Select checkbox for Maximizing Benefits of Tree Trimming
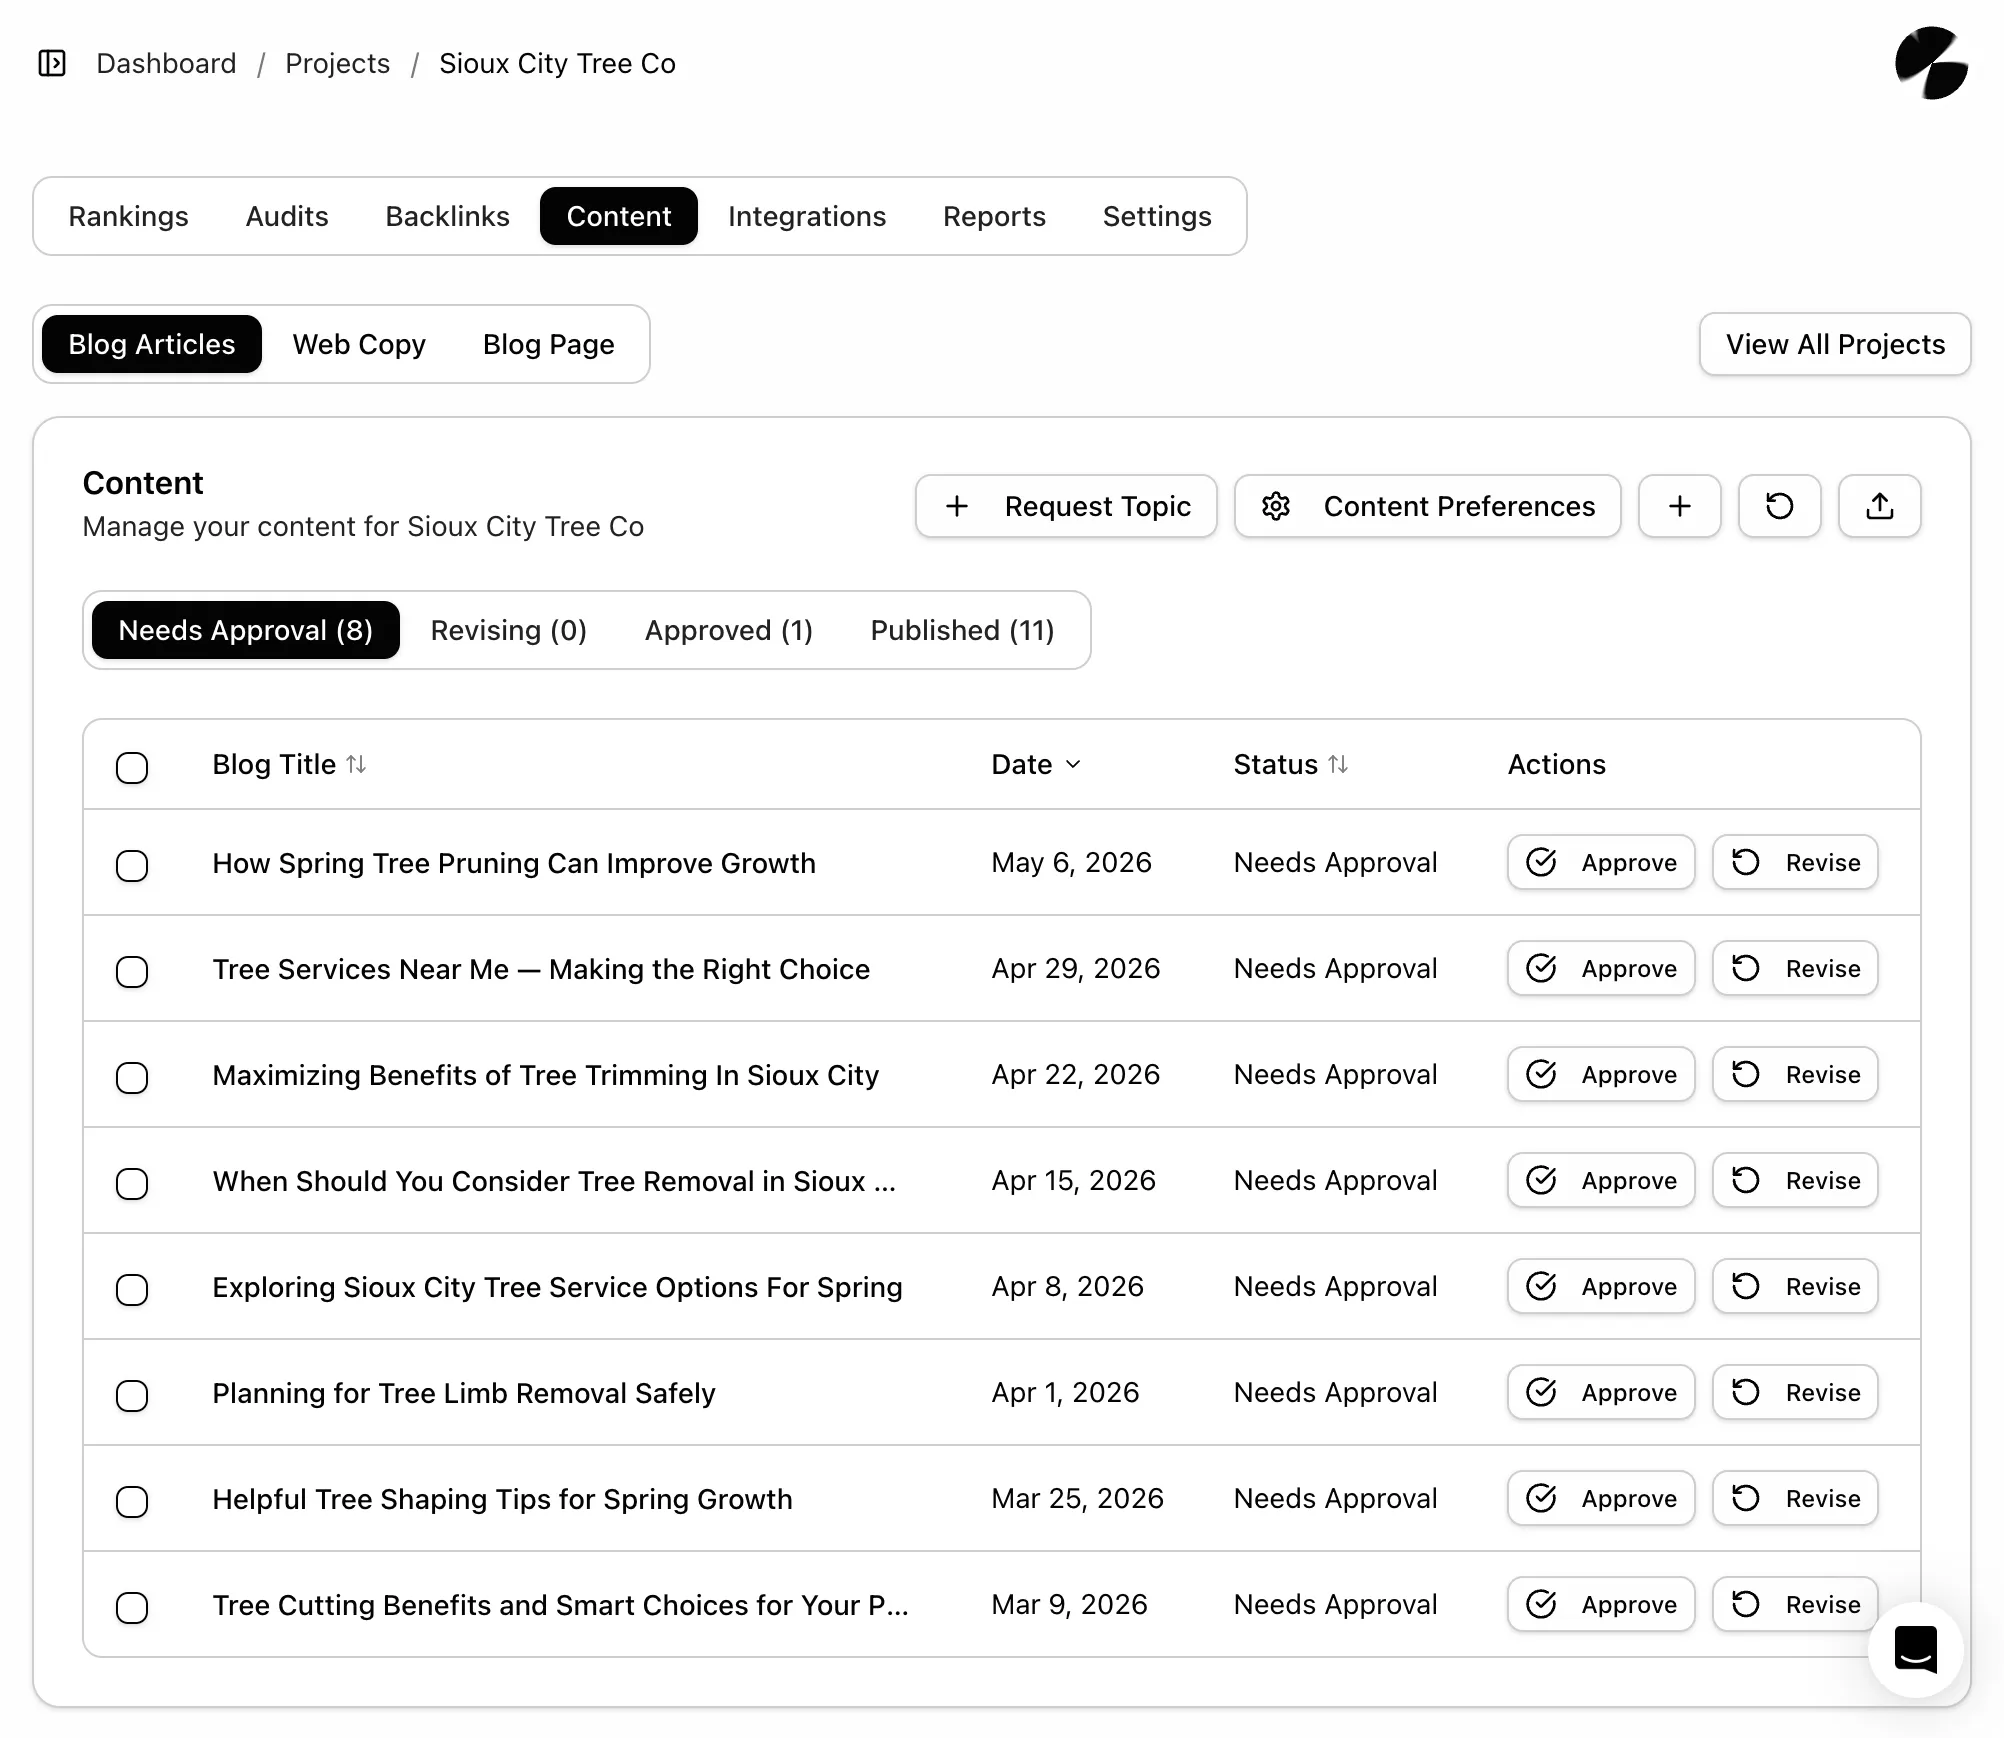The width and height of the screenshot is (2004, 1738). pyautogui.click(x=132, y=1078)
